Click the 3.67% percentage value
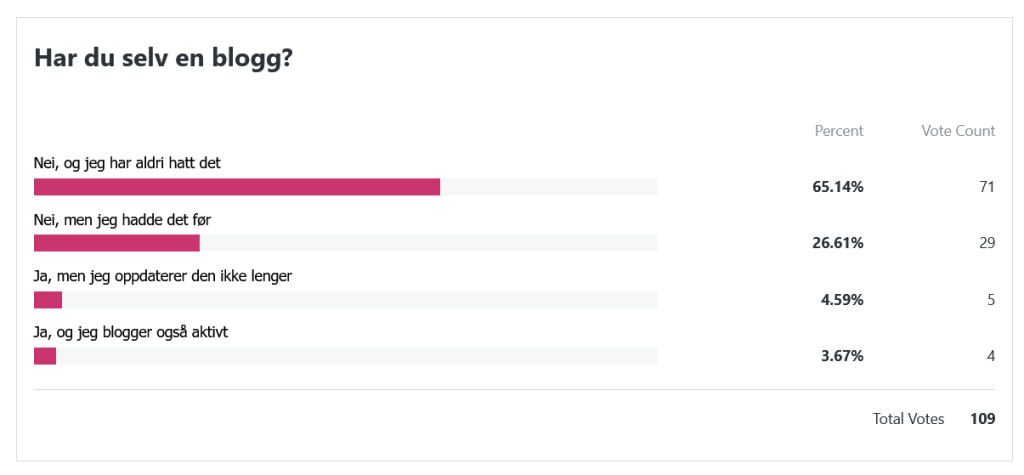 [x=842, y=356]
